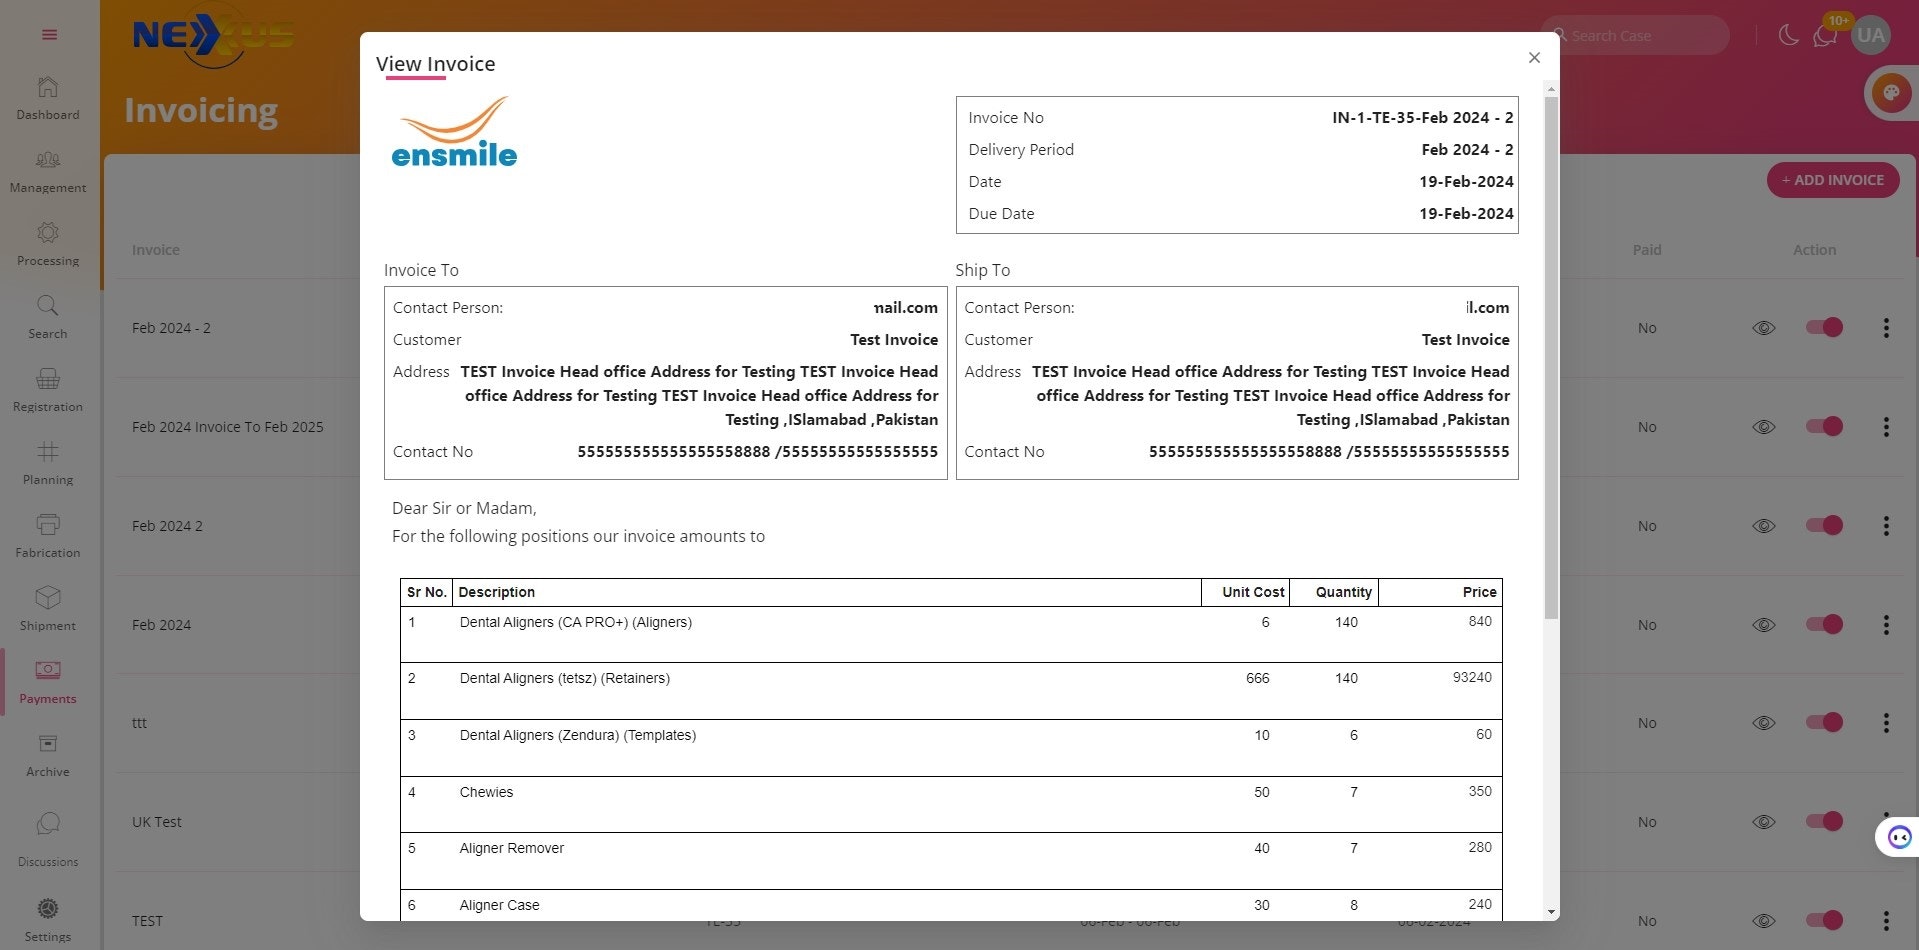1919x950 pixels.
Task: View the Feb 2024 2 invoice eye icon
Action: pyautogui.click(x=1764, y=526)
